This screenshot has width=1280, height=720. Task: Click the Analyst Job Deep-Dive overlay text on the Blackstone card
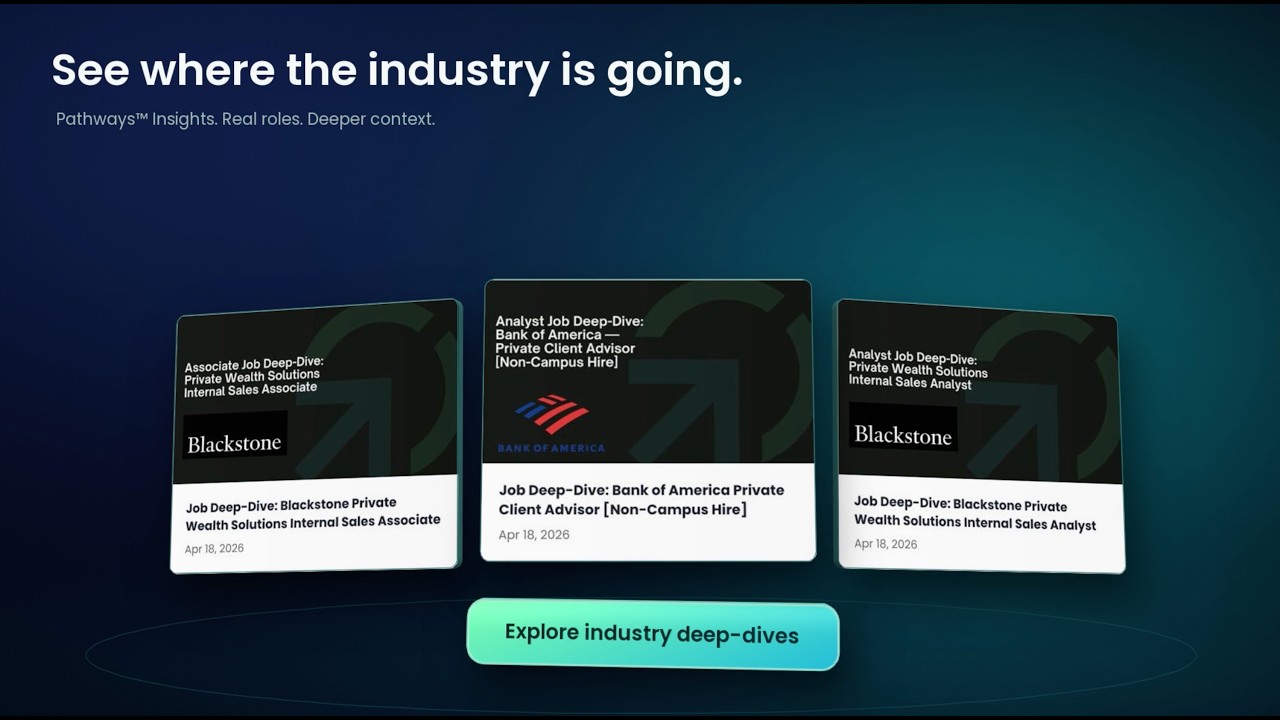[x=918, y=369]
